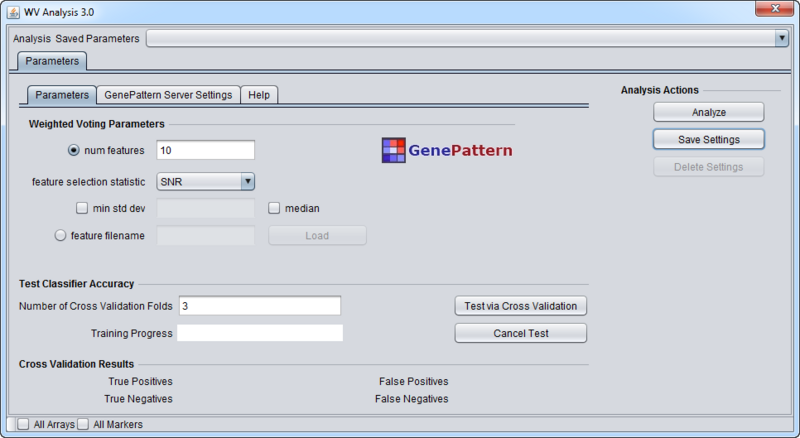800x438 pixels.
Task: Click the Analysis Actions heading
Action: 660,90
